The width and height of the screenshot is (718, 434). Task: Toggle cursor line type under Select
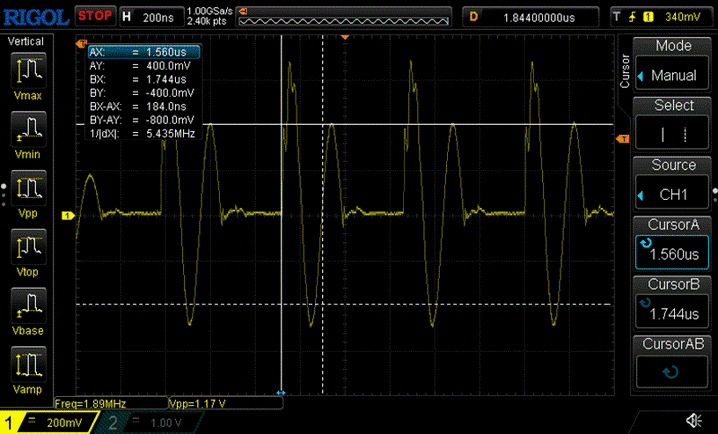672,134
